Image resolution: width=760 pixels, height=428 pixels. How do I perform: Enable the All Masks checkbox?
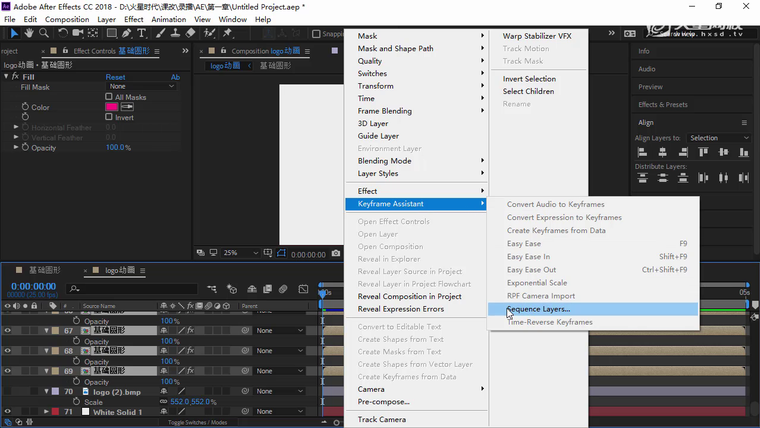tap(110, 97)
